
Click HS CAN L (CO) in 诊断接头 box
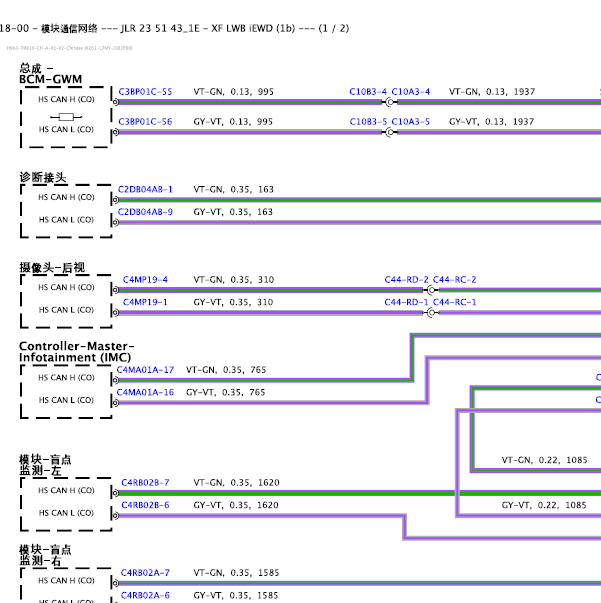(x=66, y=220)
